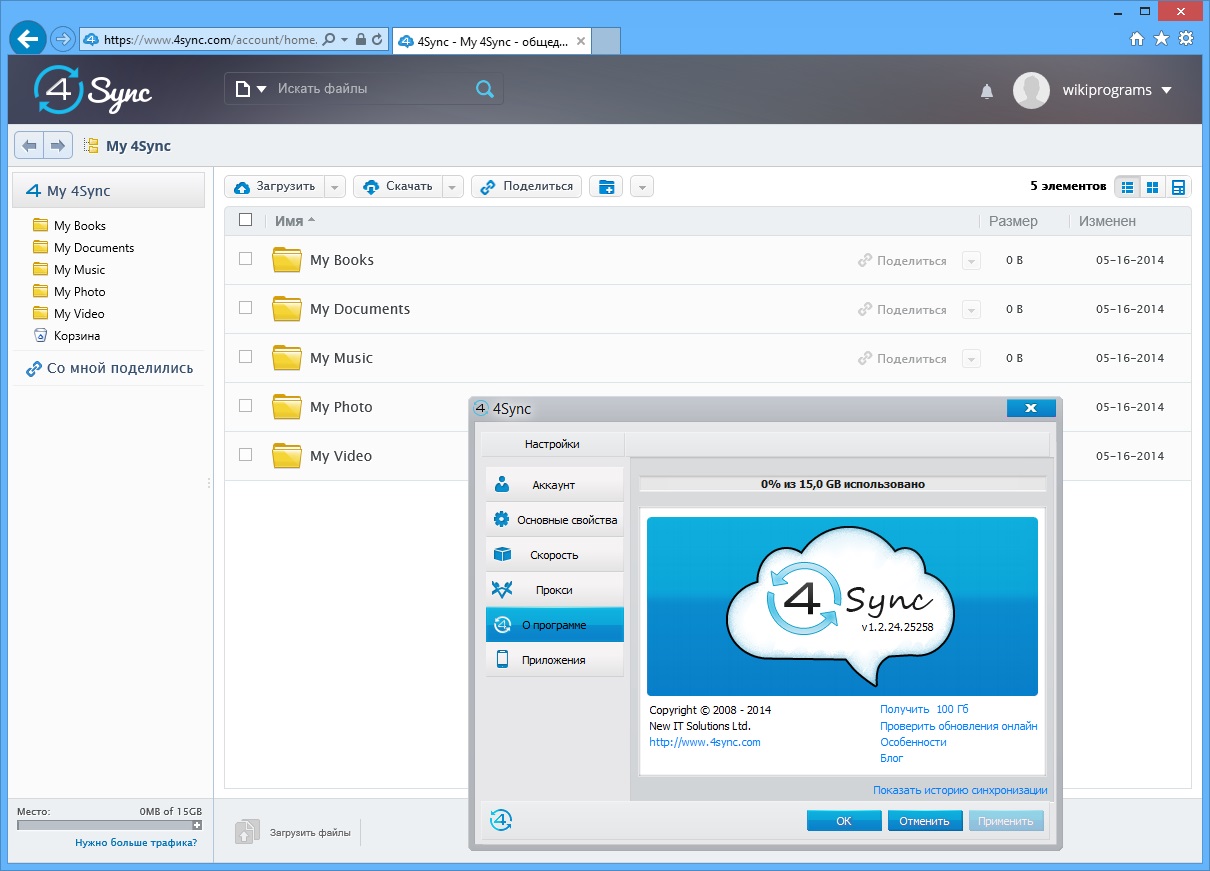Click Отменить in the 4Sync dialog
Image resolution: width=1210 pixels, height=871 pixels.
click(x=924, y=821)
